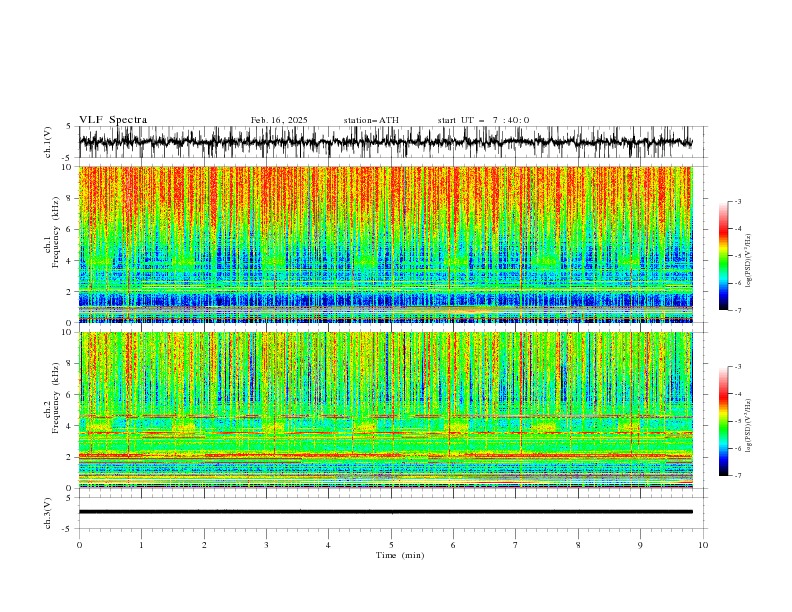Click the "start UT = 7 :40: 0" text
Image resolution: width=792 pixels, height=612 pixels.
point(483,120)
